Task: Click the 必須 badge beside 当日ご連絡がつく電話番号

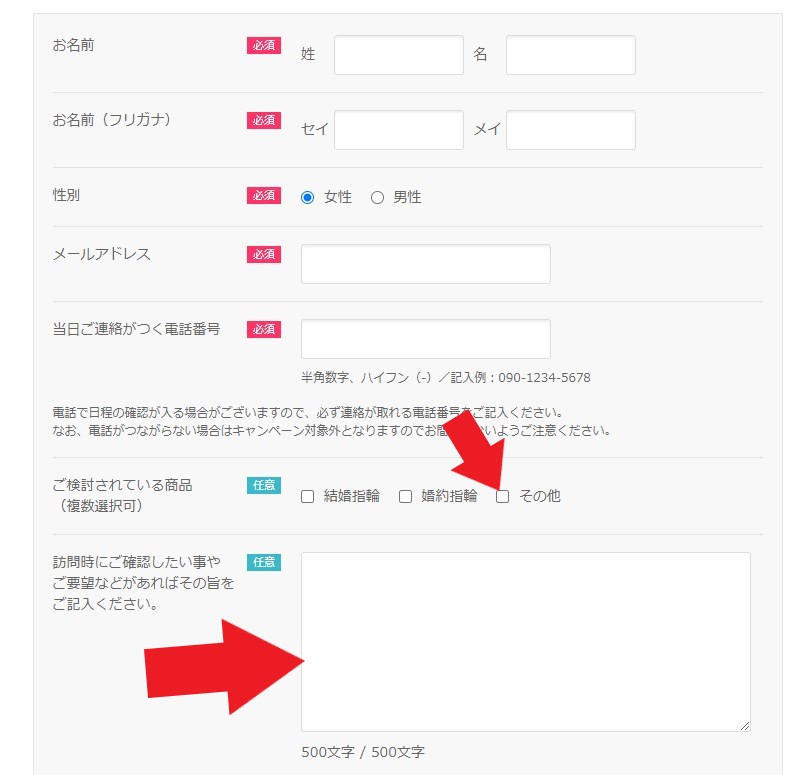Action: pyautogui.click(x=264, y=329)
